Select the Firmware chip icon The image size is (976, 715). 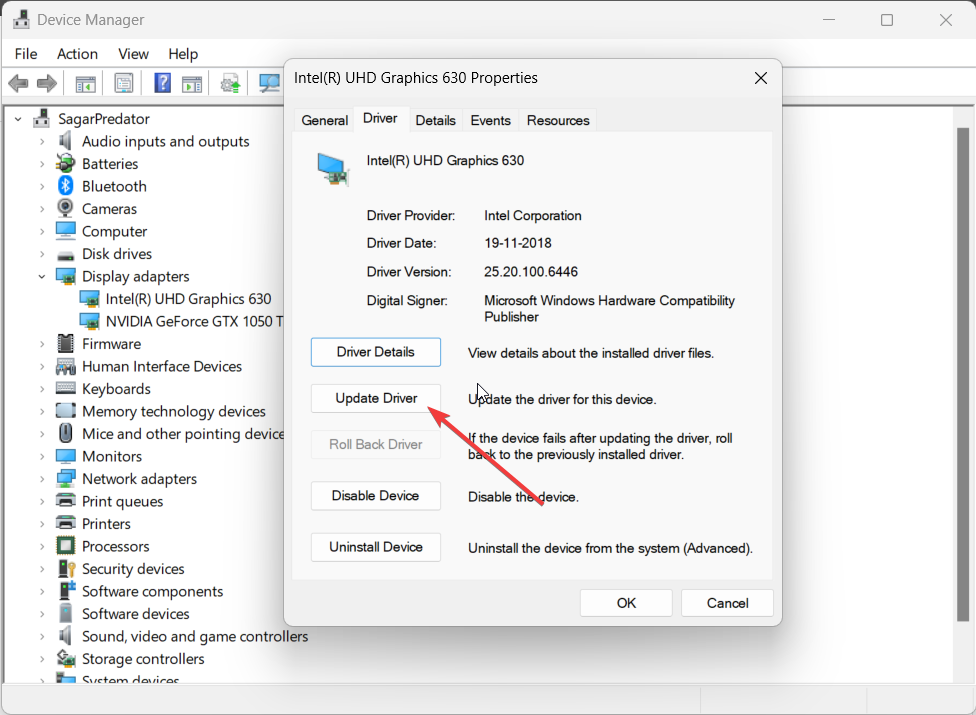(65, 343)
